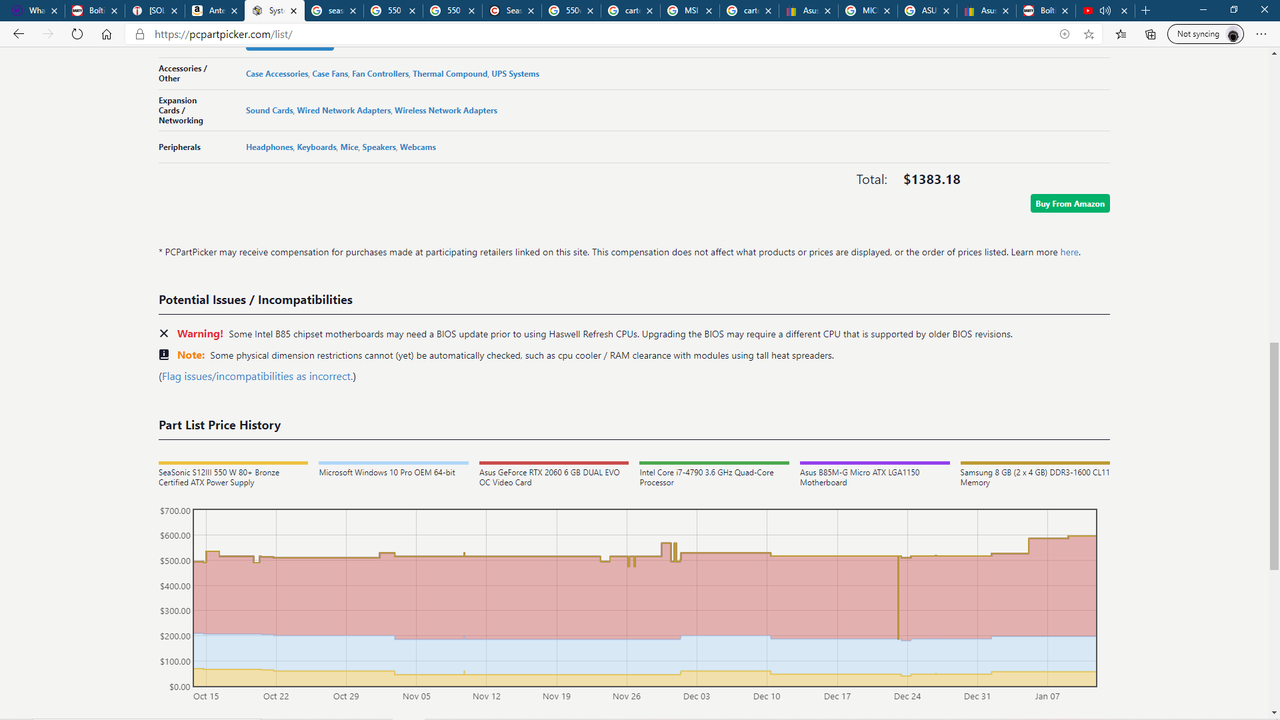This screenshot has width=1280, height=720.
Task: Open the UPS Systems link
Action: click(515, 74)
